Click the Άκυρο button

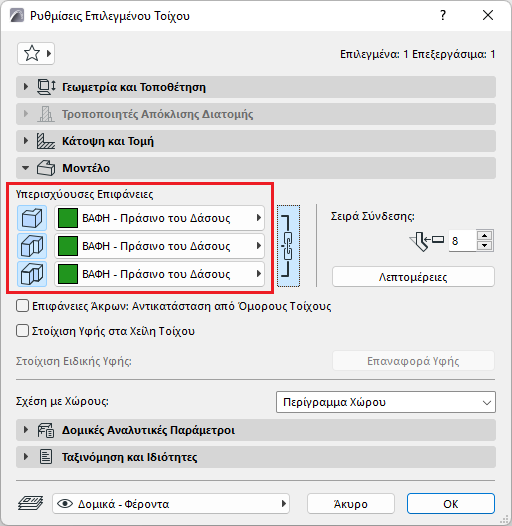[x=351, y=504]
